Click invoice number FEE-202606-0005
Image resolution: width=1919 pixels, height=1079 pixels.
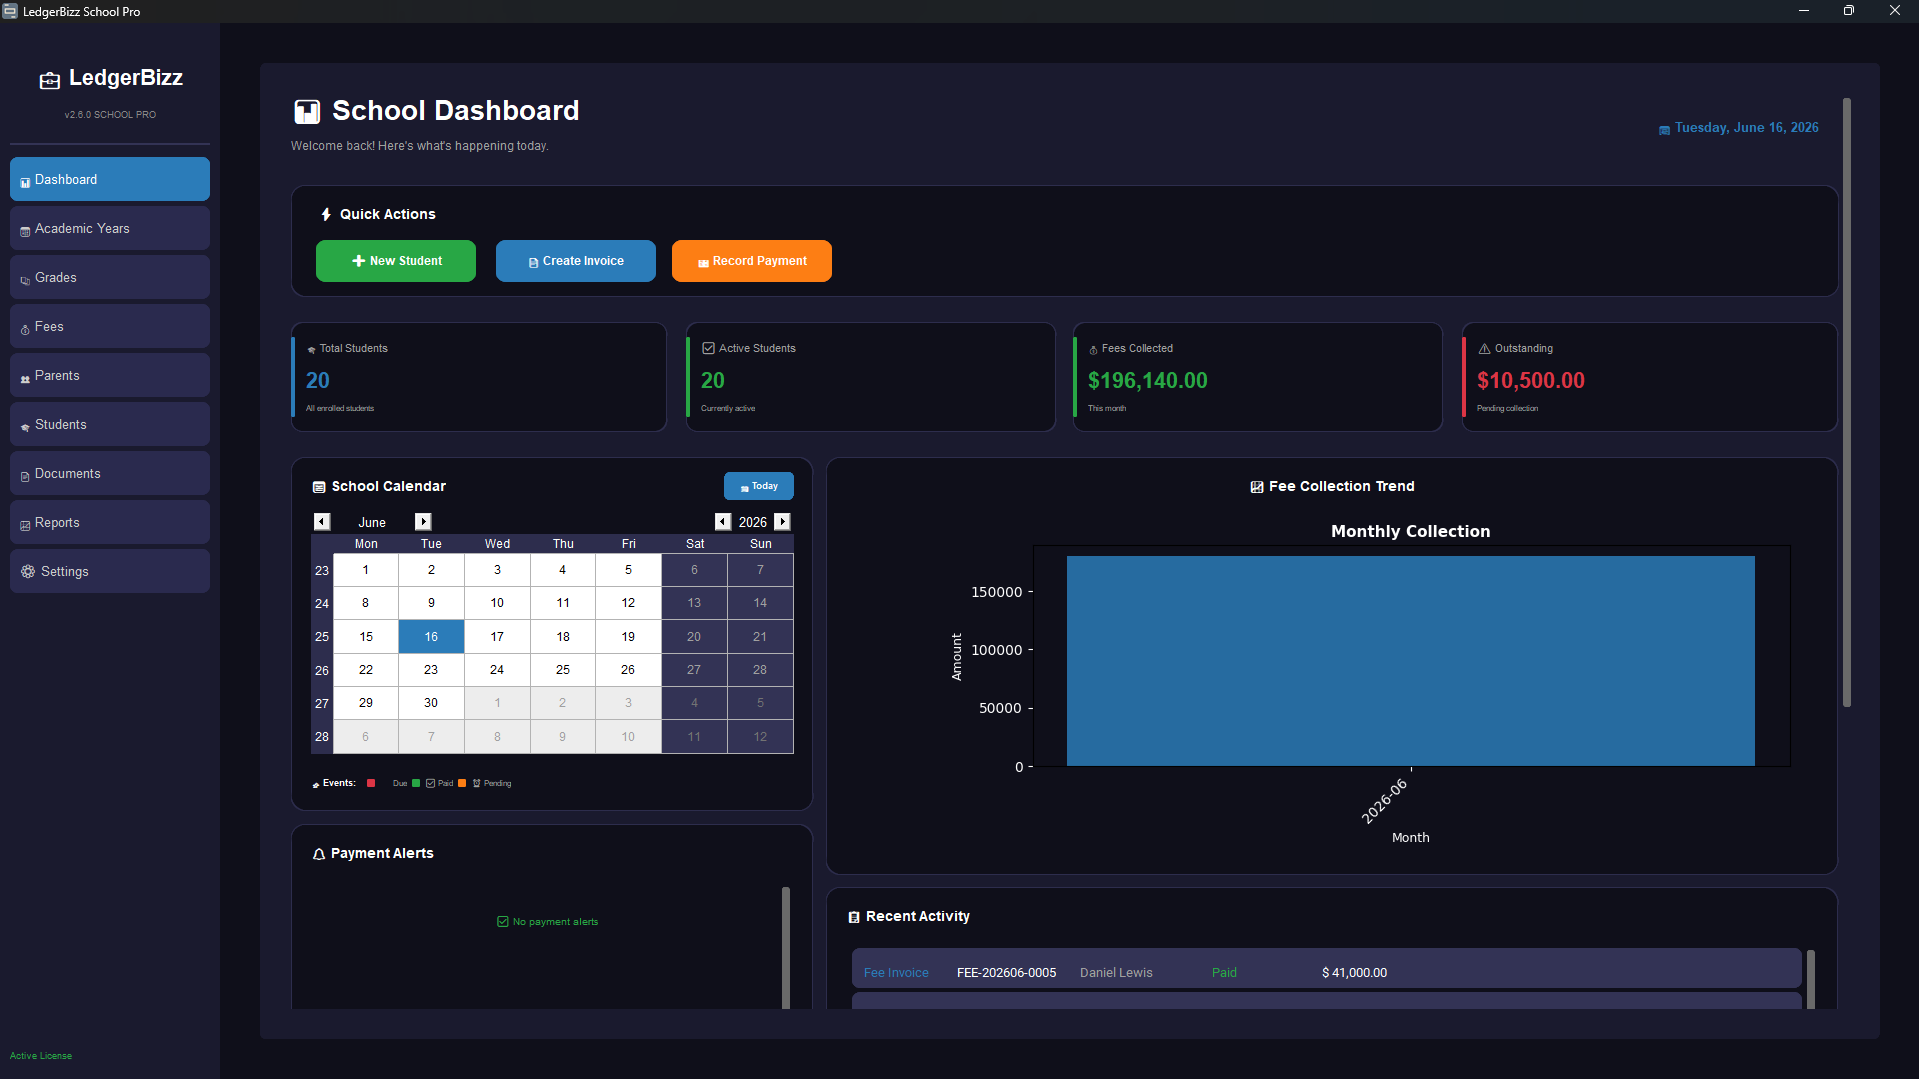click(x=1006, y=973)
